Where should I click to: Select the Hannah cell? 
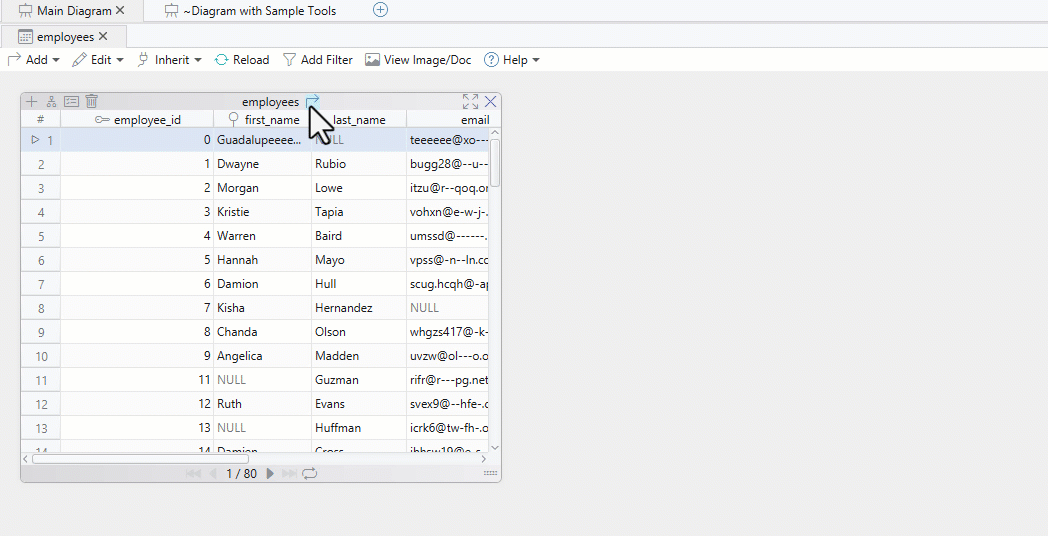[263, 260]
